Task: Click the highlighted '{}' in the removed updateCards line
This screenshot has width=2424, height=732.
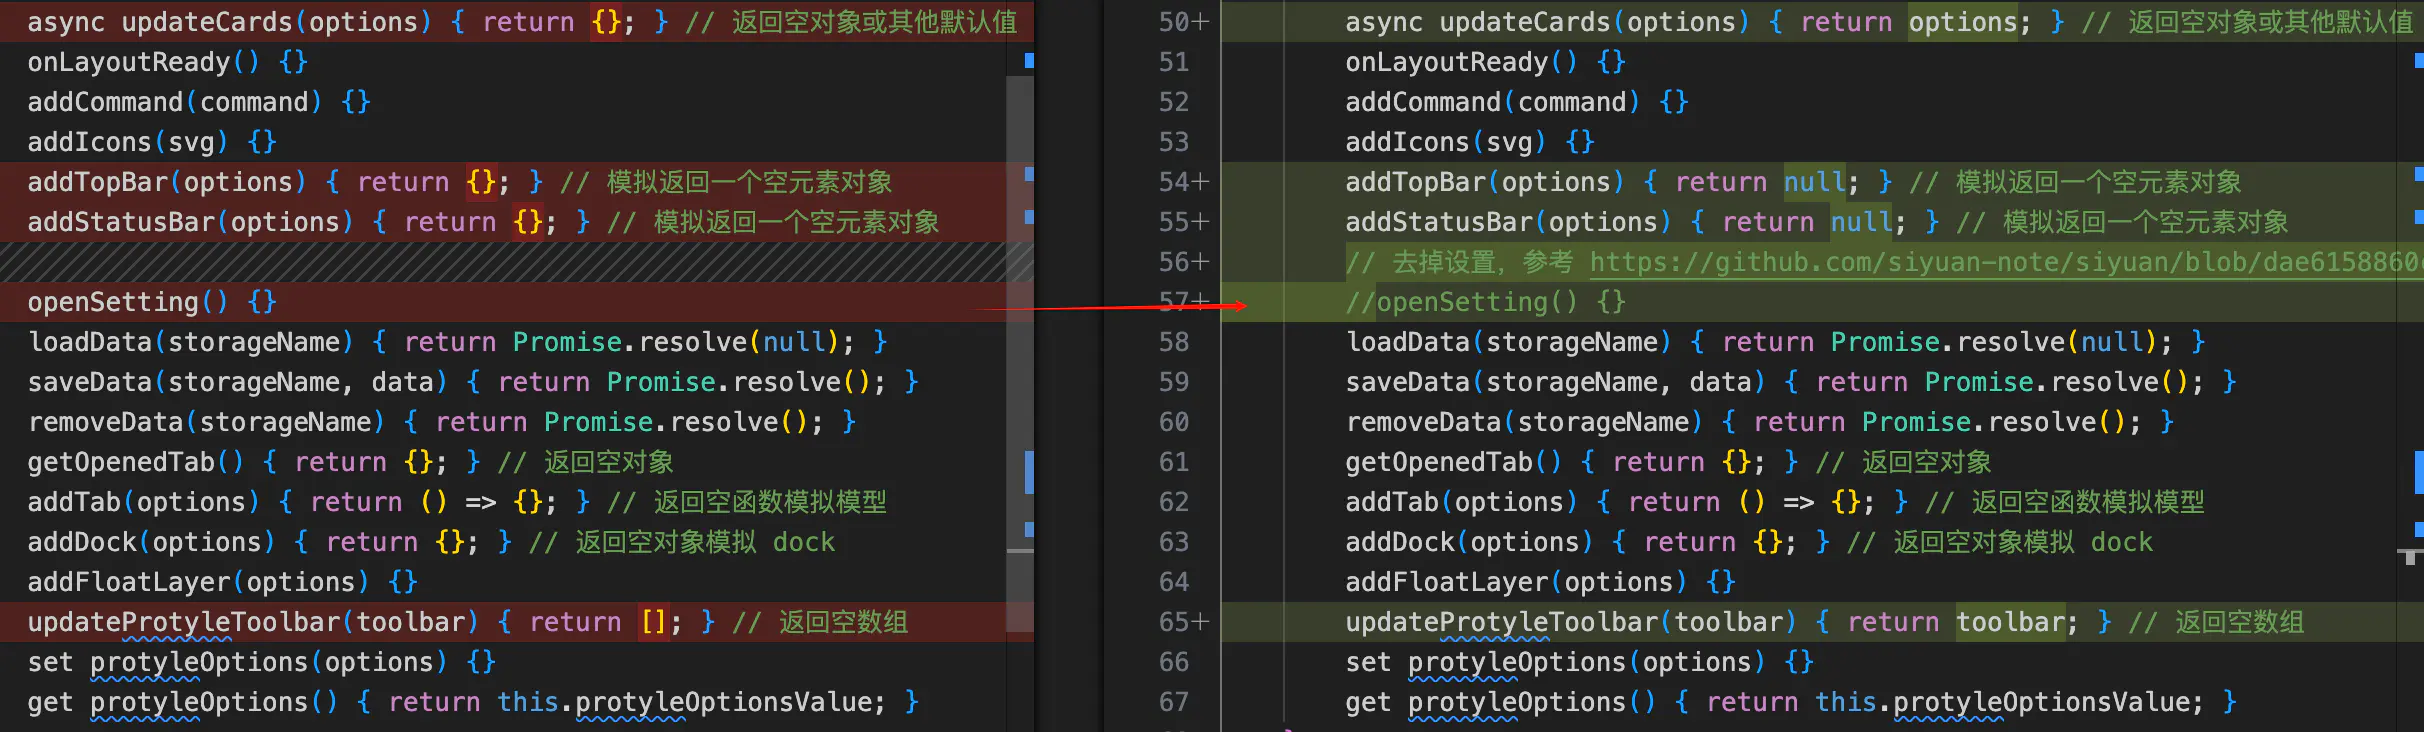Action: [606, 22]
